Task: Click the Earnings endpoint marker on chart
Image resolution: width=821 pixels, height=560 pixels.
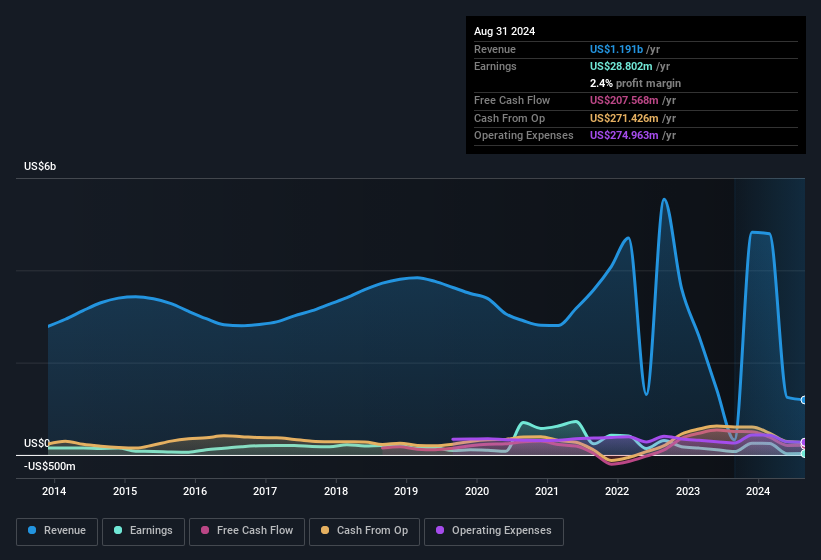Action: pyautogui.click(x=804, y=454)
